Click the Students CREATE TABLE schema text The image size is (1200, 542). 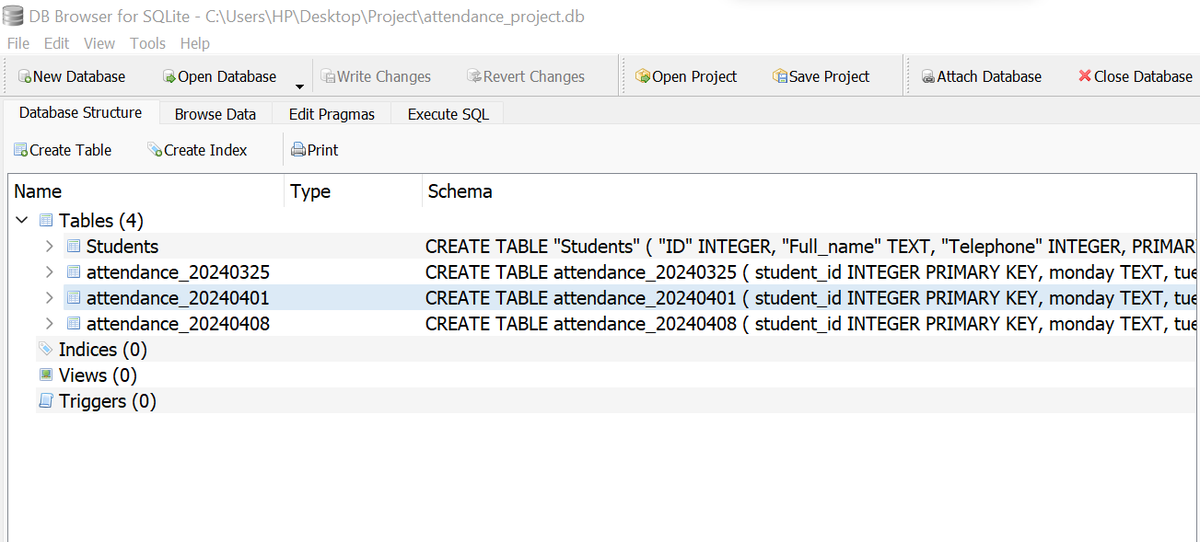[811, 246]
